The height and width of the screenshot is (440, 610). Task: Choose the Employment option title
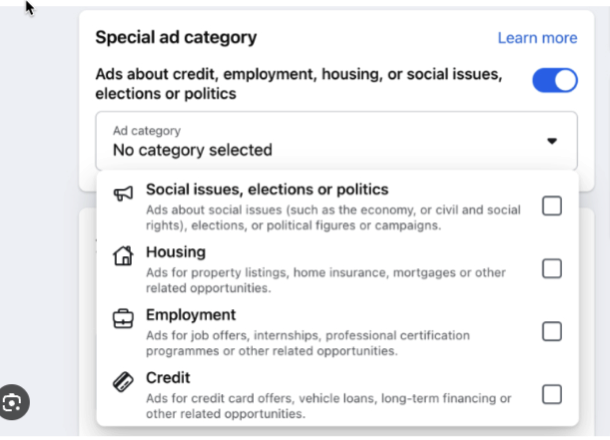(191, 315)
